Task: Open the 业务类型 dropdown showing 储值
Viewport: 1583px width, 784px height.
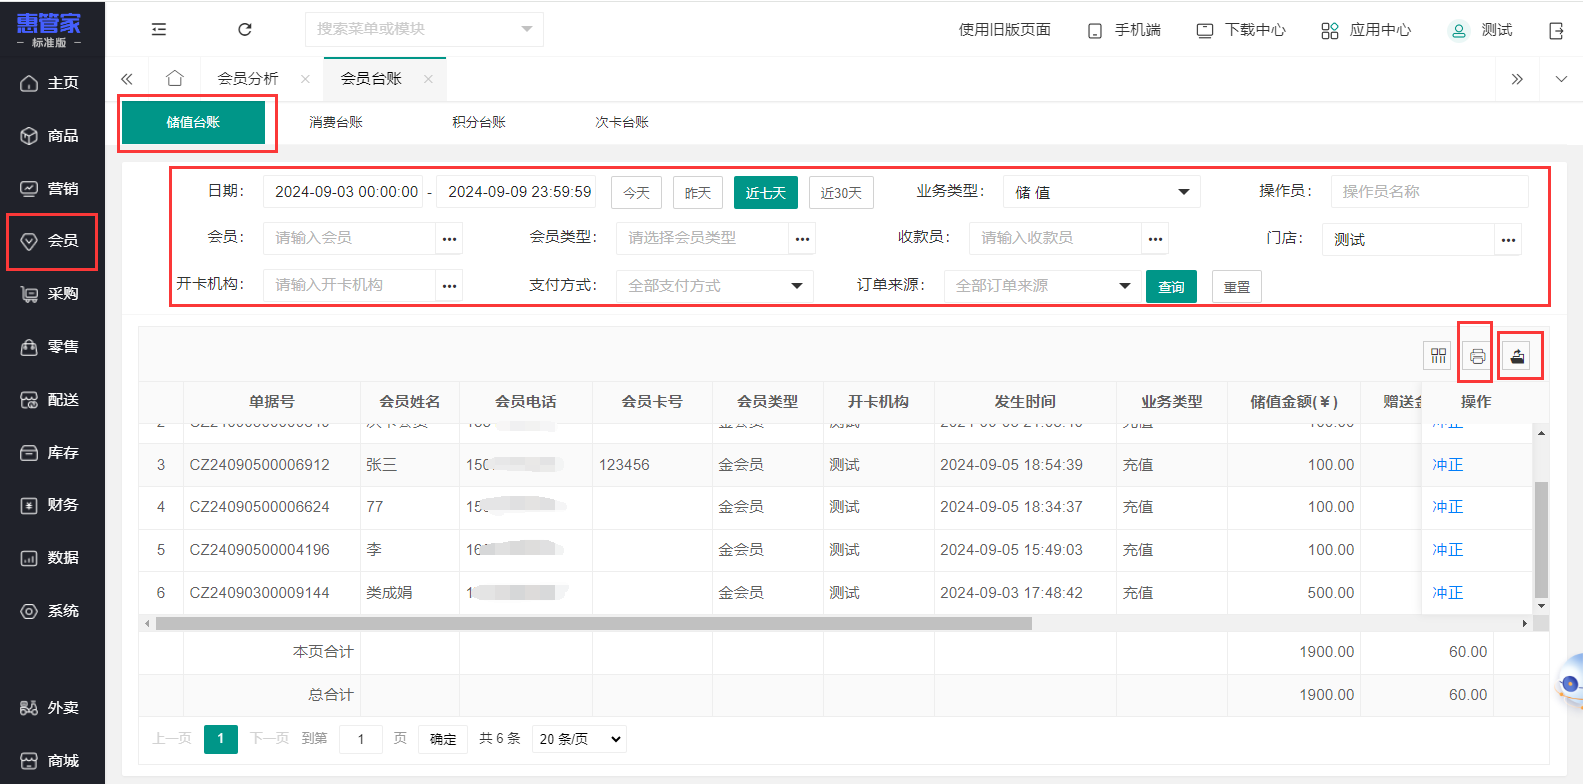Action: pyautogui.click(x=1101, y=192)
